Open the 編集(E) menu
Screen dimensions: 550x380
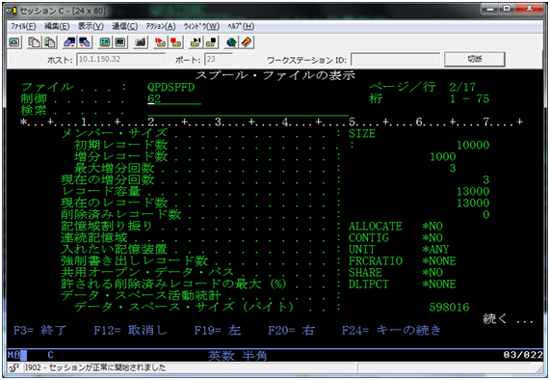tap(57, 26)
